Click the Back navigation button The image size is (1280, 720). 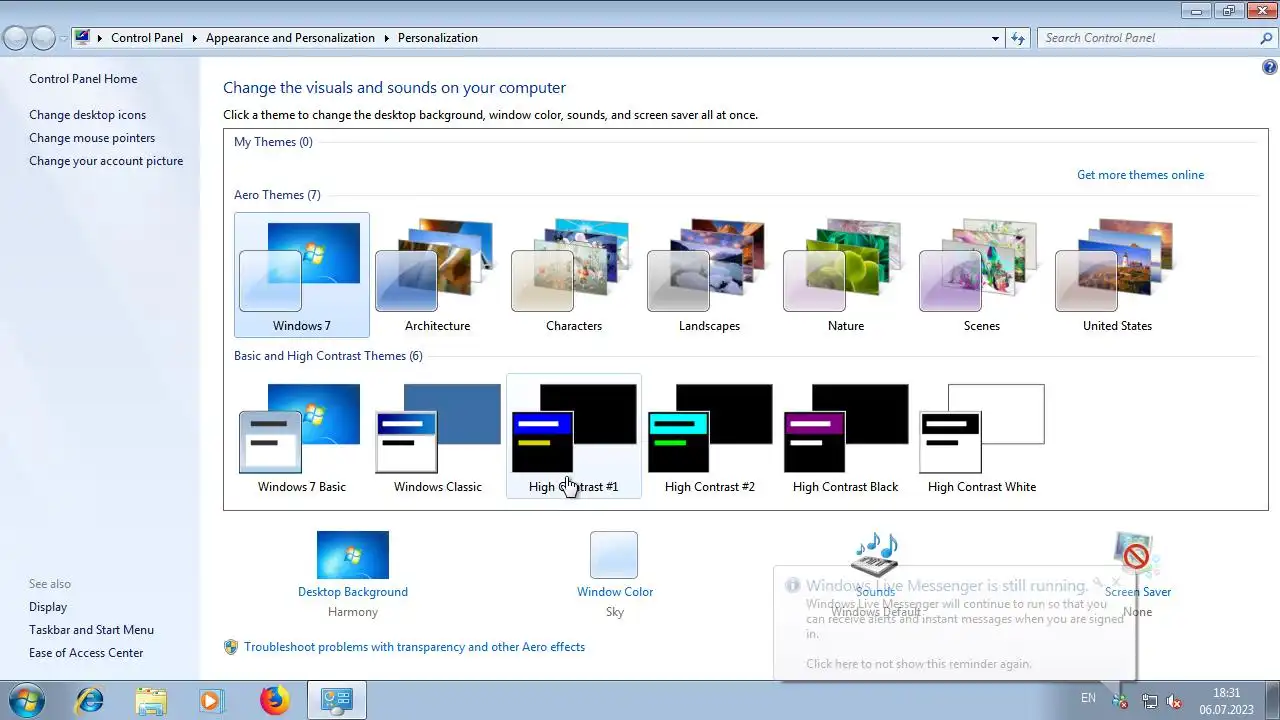16,38
